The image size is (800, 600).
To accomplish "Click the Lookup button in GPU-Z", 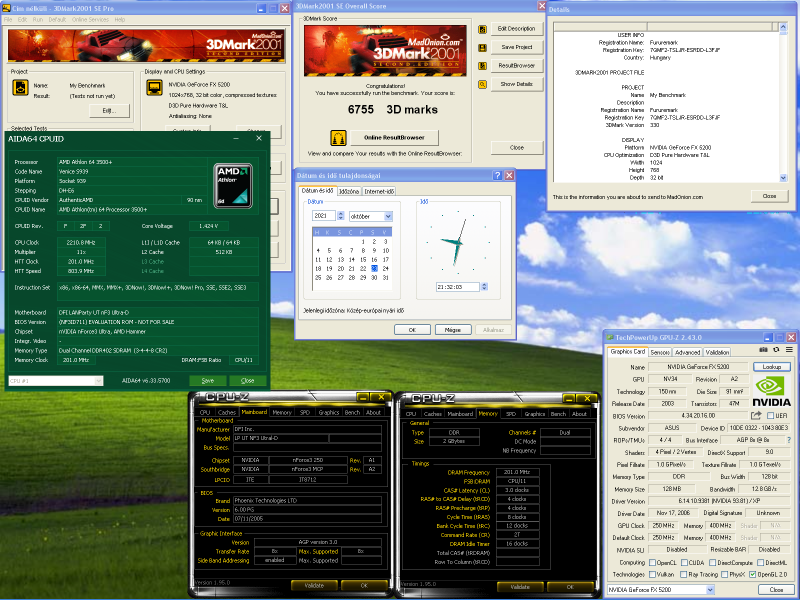I will click(771, 367).
